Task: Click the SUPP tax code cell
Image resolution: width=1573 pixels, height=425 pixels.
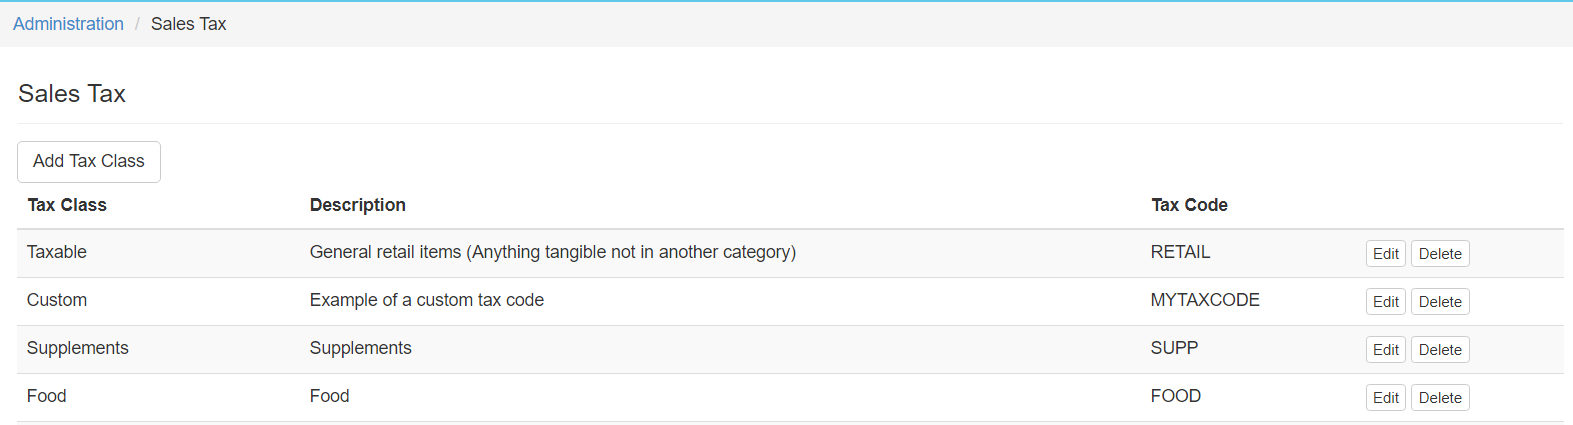Action: [x=1174, y=348]
